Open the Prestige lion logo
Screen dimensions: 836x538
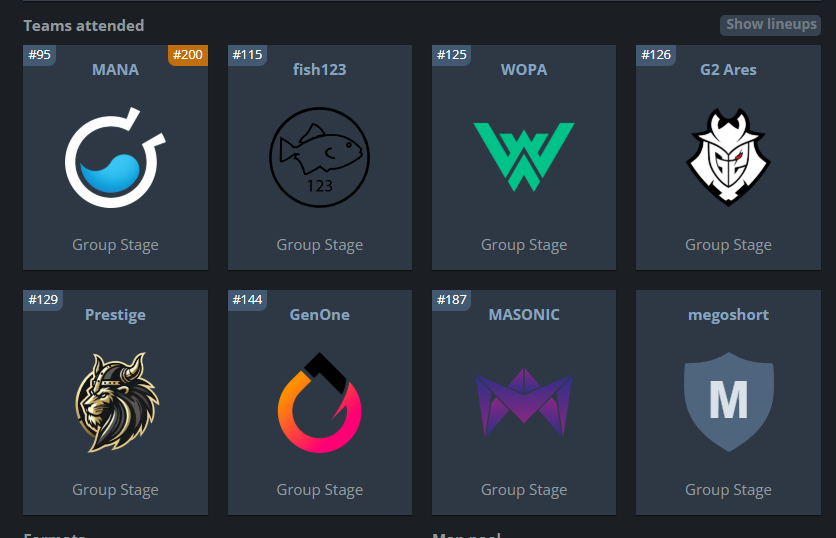[117, 402]
